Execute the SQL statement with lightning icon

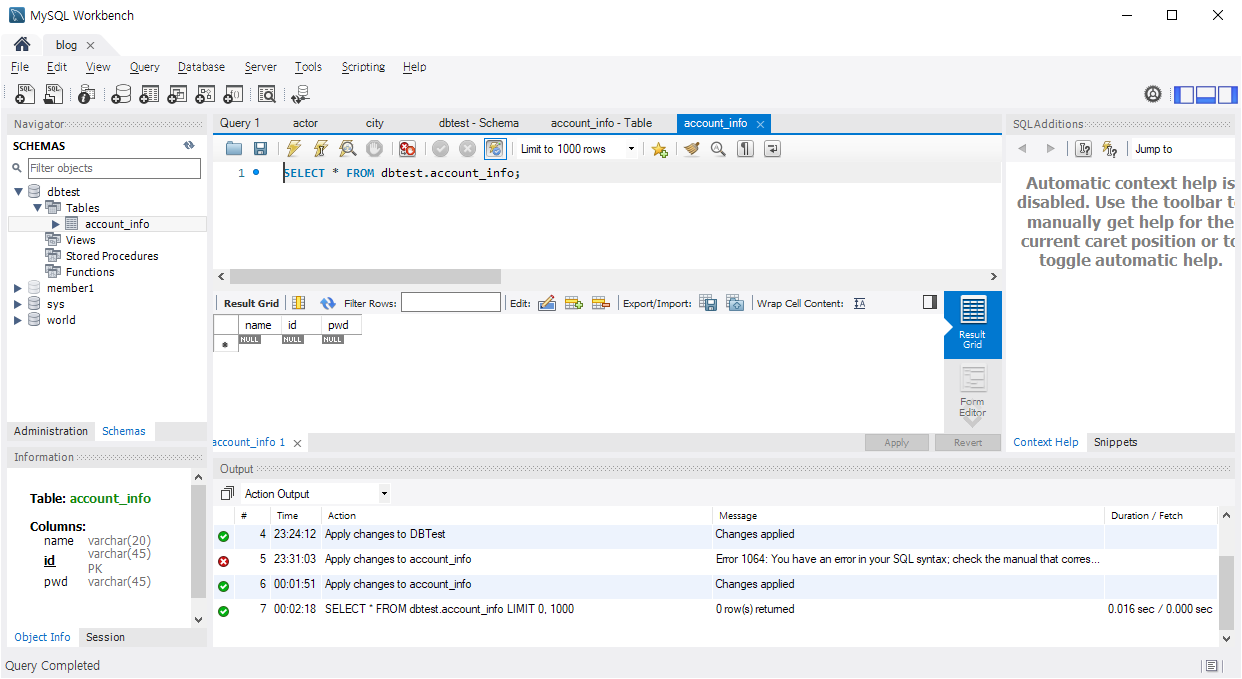(294, 149)
